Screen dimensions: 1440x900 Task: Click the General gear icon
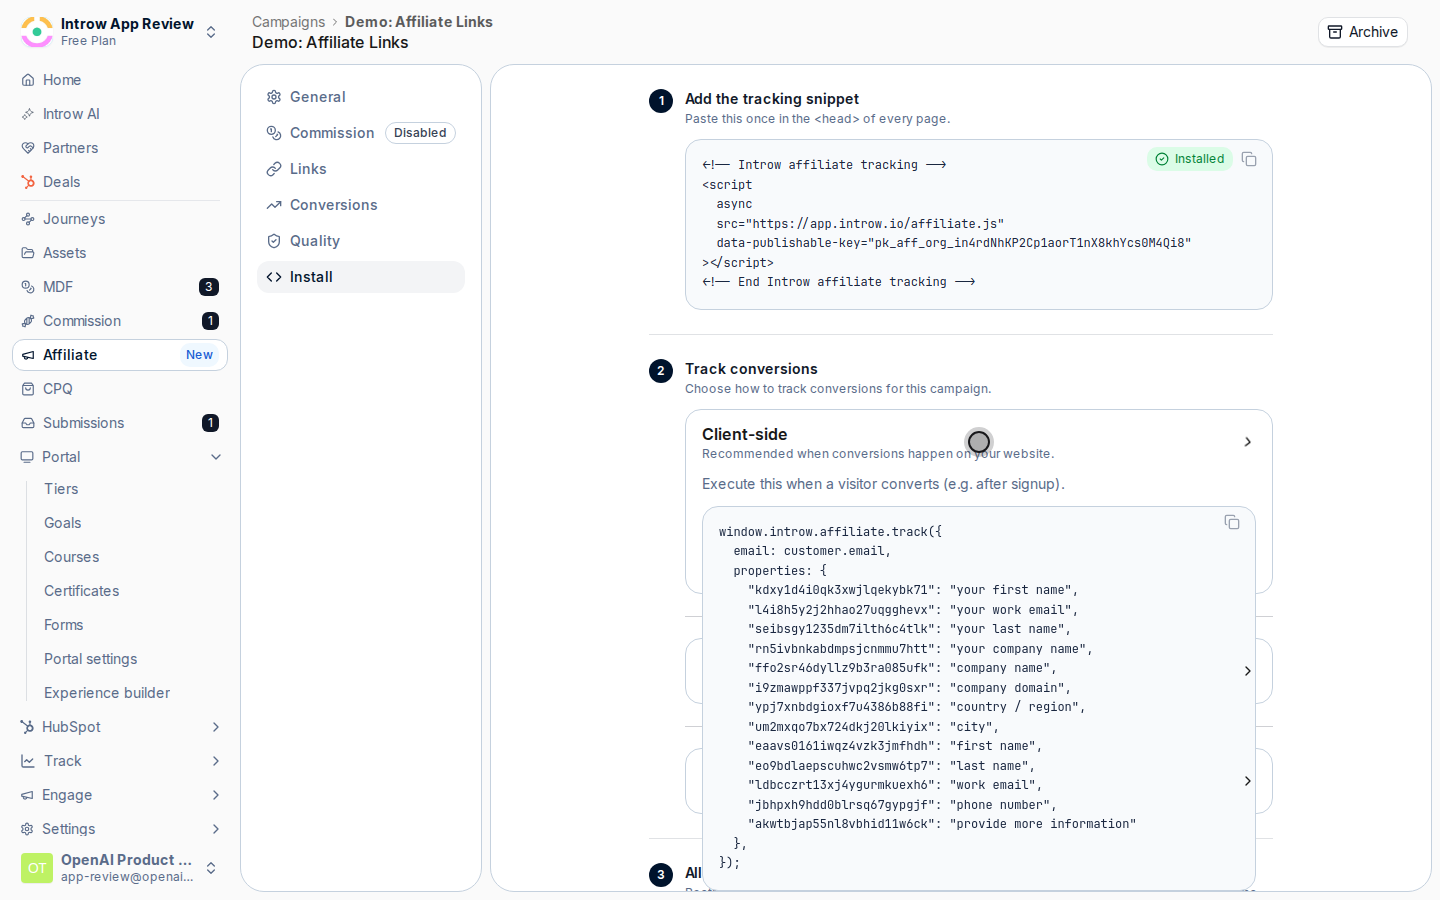click(274, 97)
